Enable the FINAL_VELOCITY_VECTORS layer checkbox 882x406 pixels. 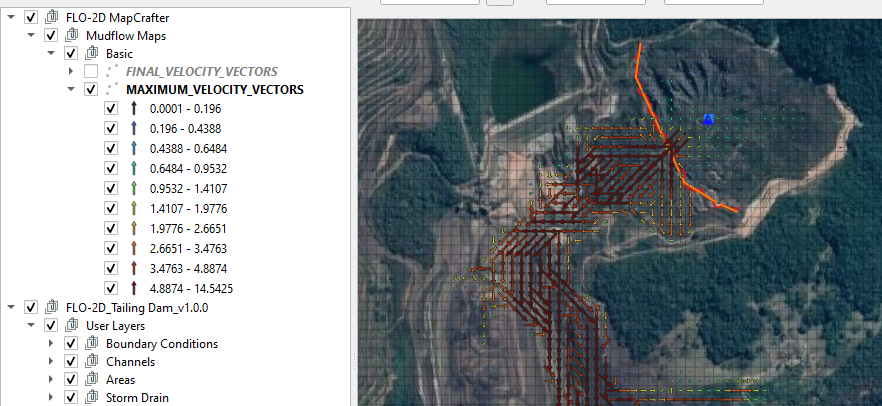(91, 71)
